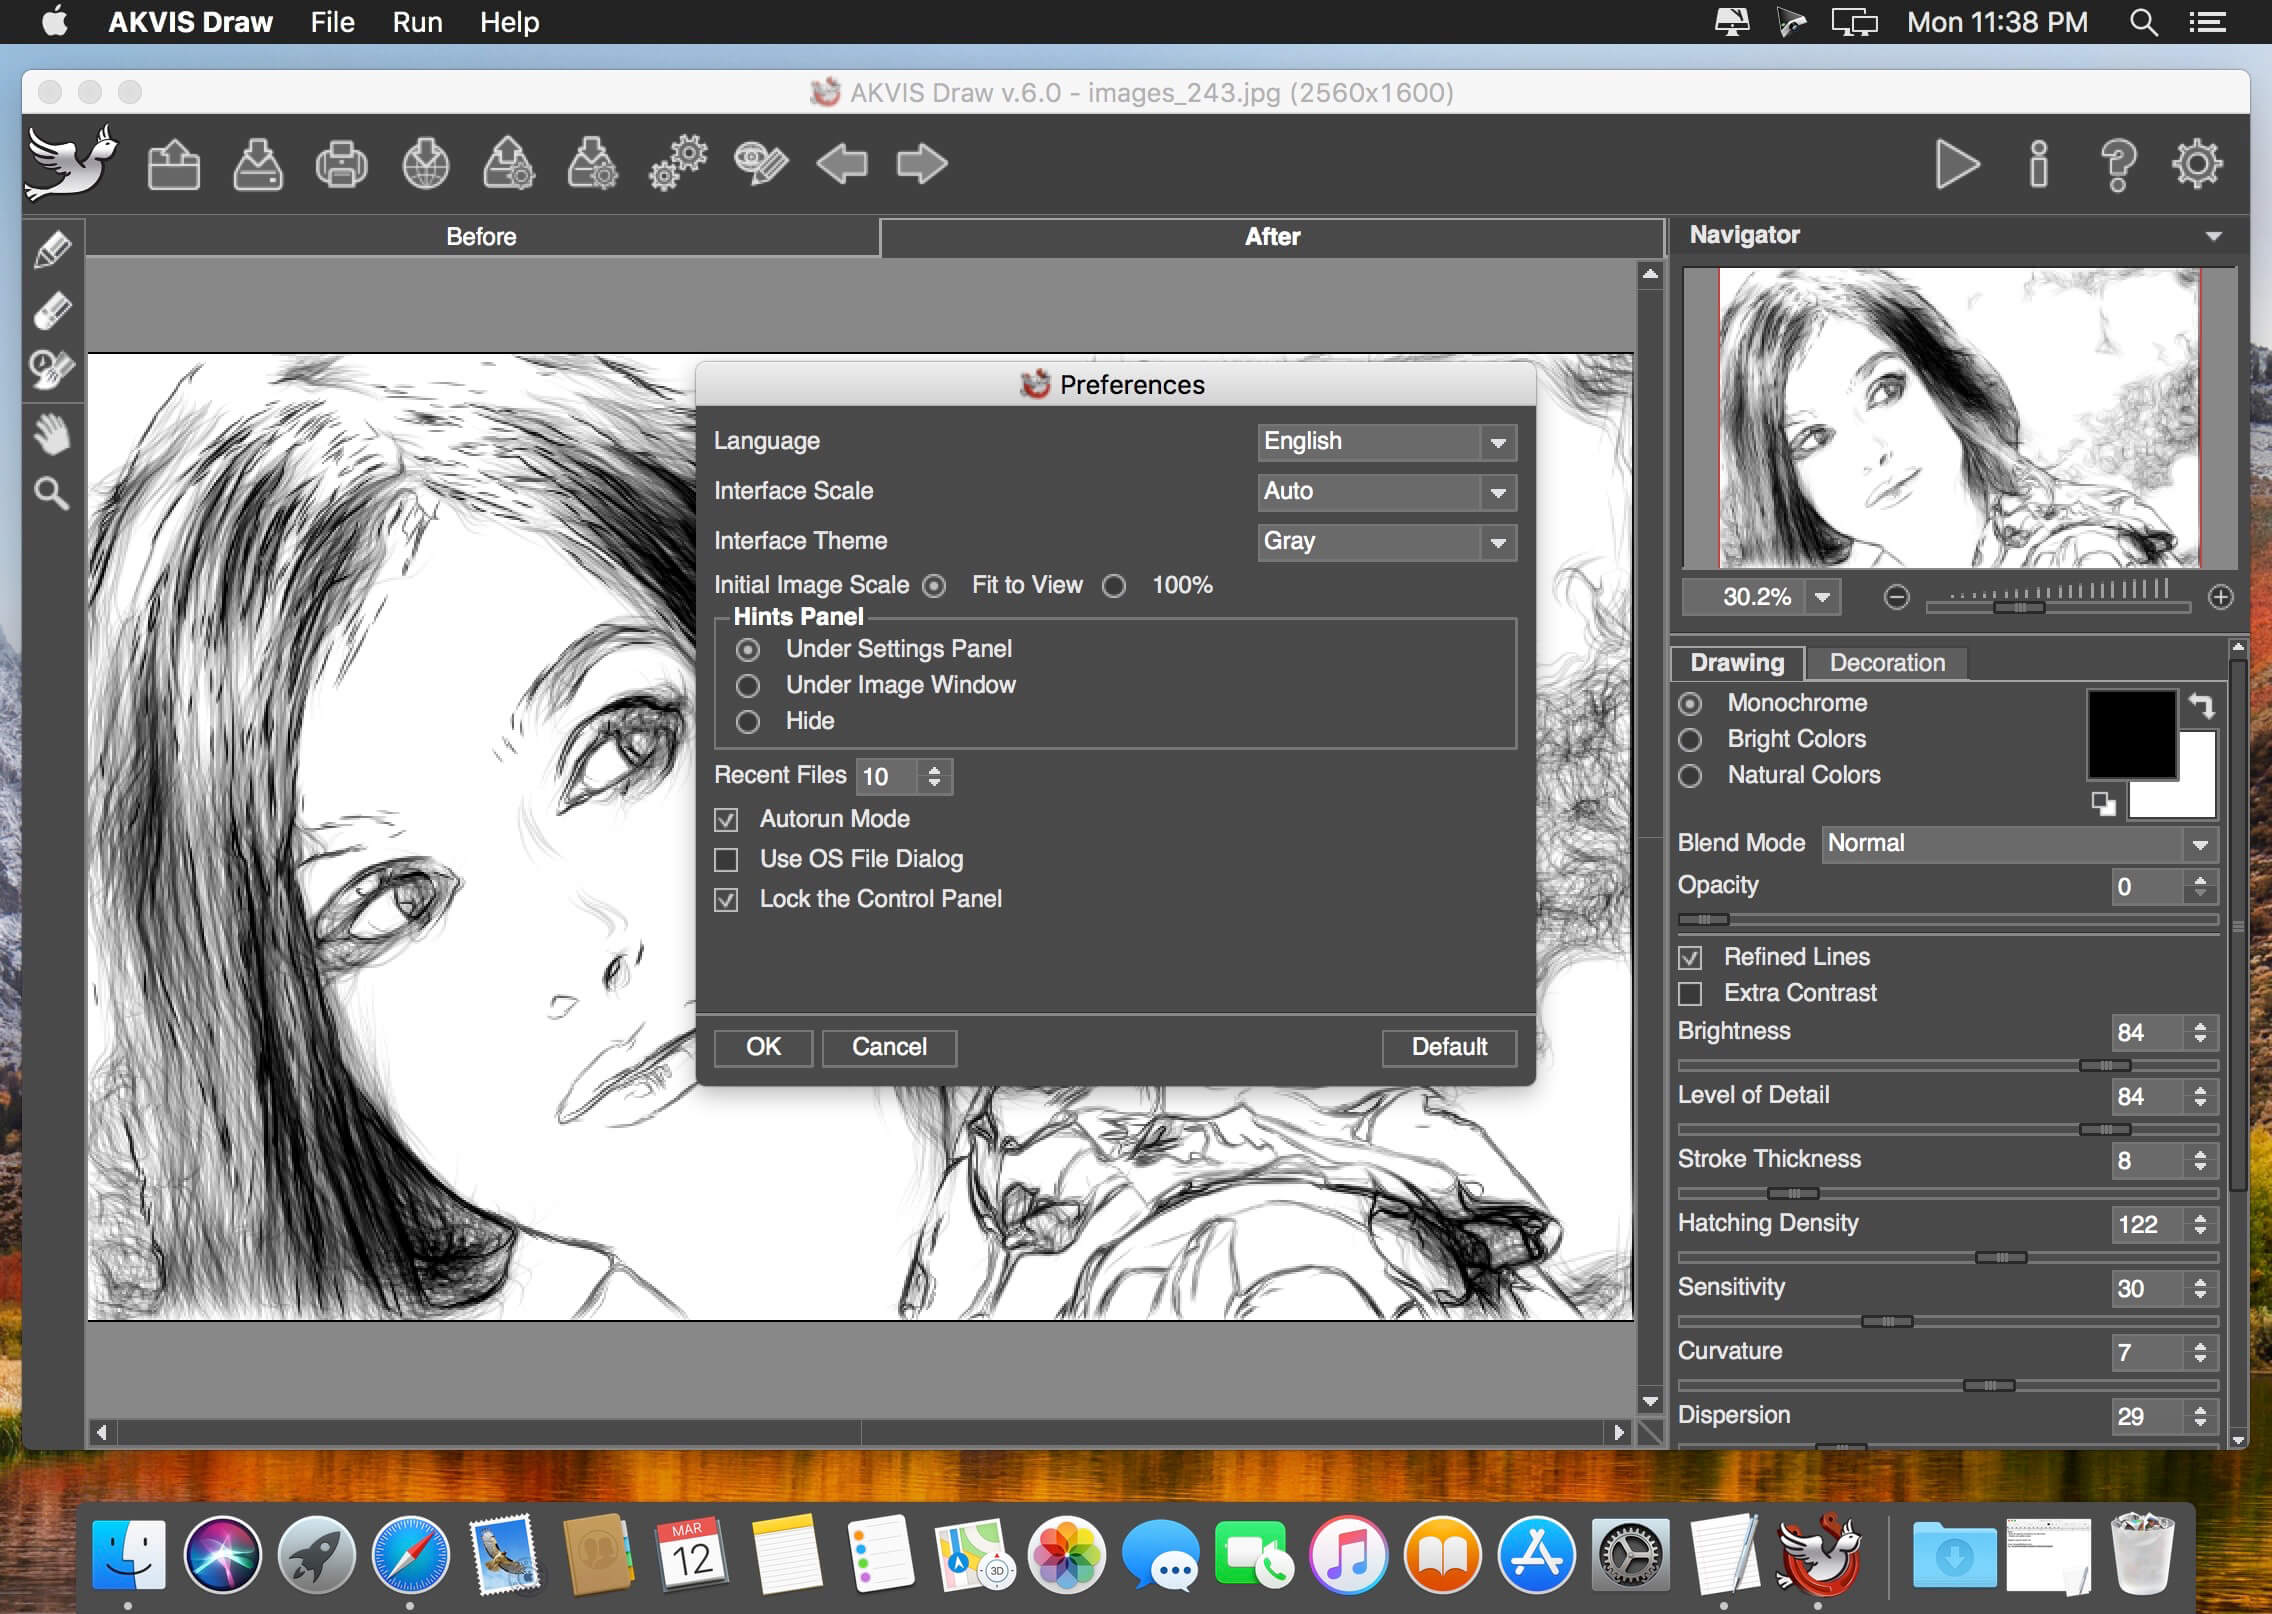
Task: Open the Interface Theme dropdown
Action: [1387, 542]
